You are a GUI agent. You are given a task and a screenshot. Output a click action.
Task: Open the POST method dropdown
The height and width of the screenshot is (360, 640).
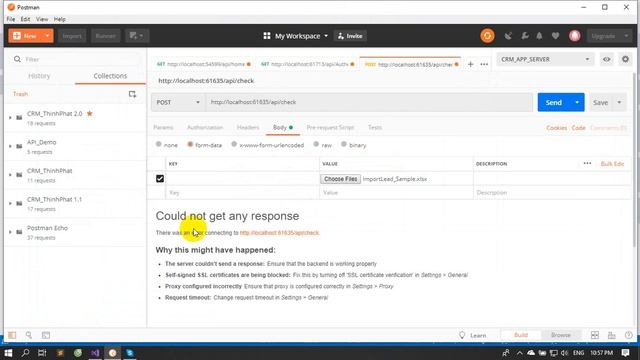coord(178,102)
